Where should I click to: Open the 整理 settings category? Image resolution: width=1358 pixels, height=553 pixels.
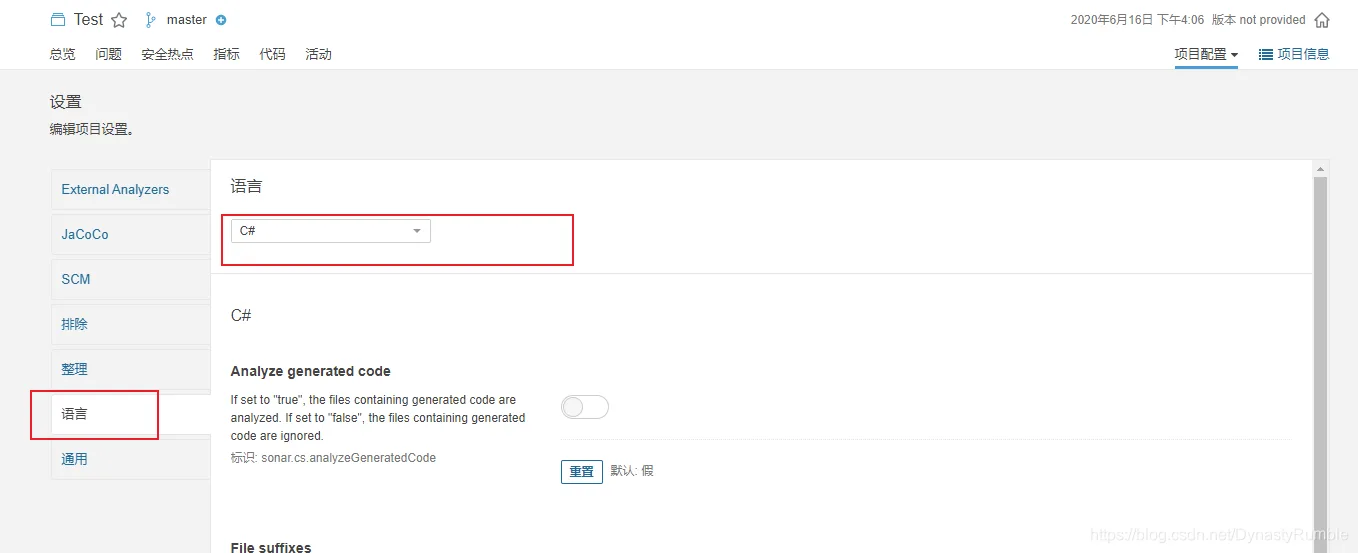tap(131, 369)
